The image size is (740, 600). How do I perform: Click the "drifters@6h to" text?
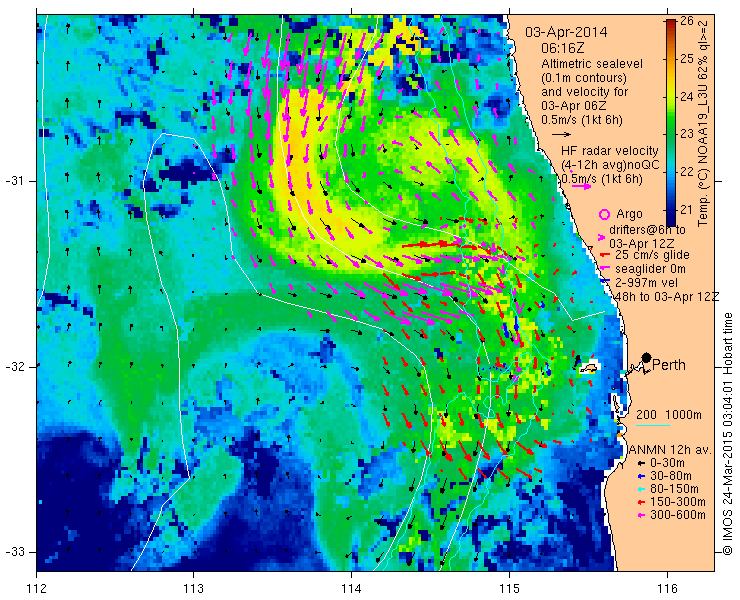(647, 230)
